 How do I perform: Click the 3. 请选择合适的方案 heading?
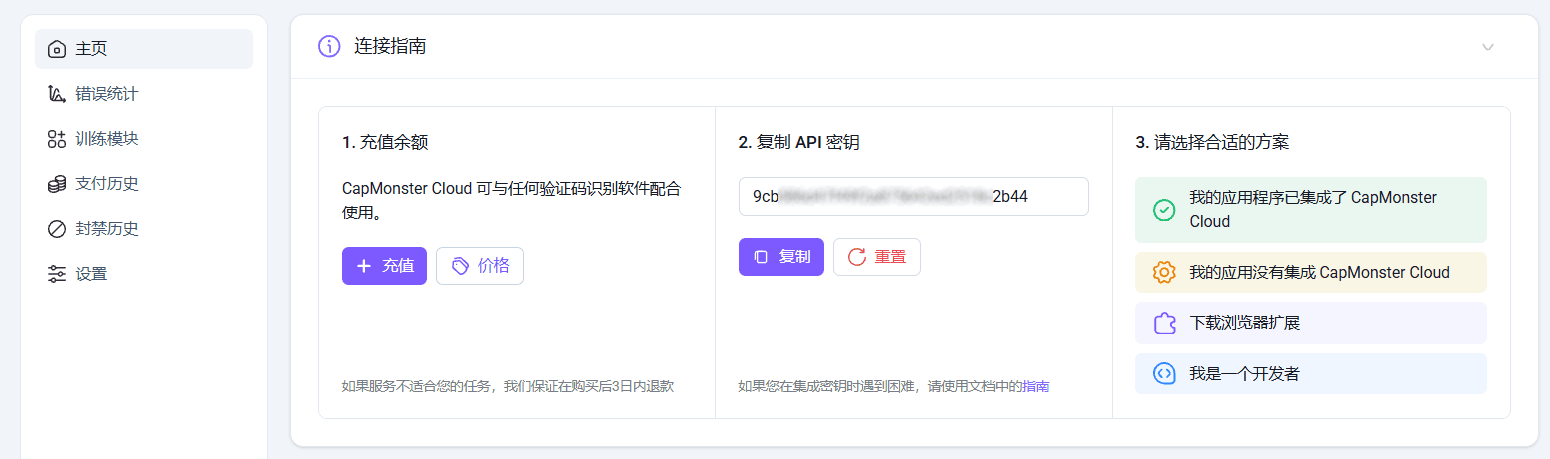(1212, 143)
